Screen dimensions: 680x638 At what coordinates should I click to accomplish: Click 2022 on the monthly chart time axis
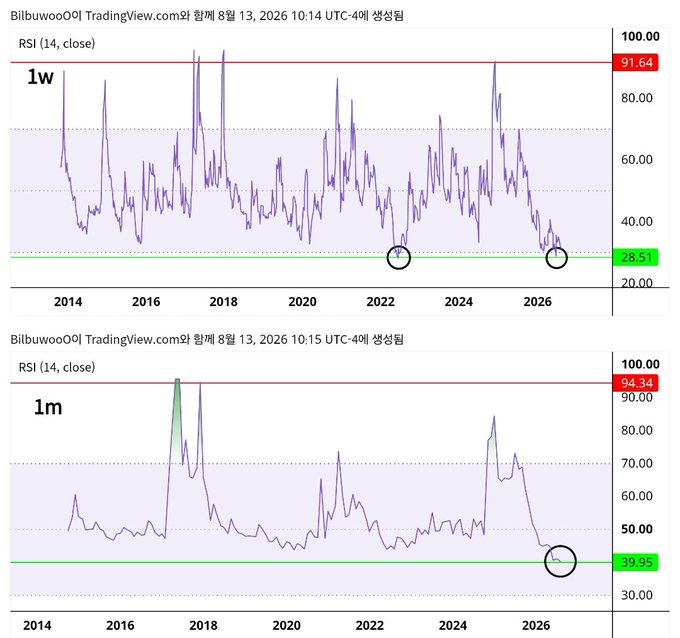coord(369,626)
